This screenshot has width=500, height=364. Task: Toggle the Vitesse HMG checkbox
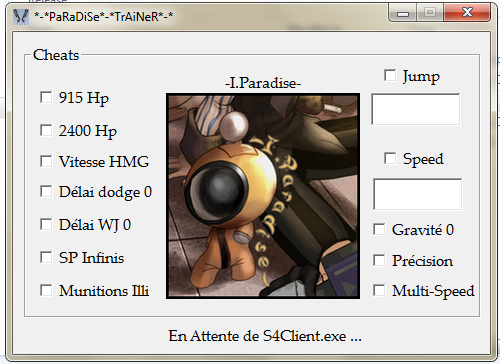pyautogui.click(x=46, y=161)
